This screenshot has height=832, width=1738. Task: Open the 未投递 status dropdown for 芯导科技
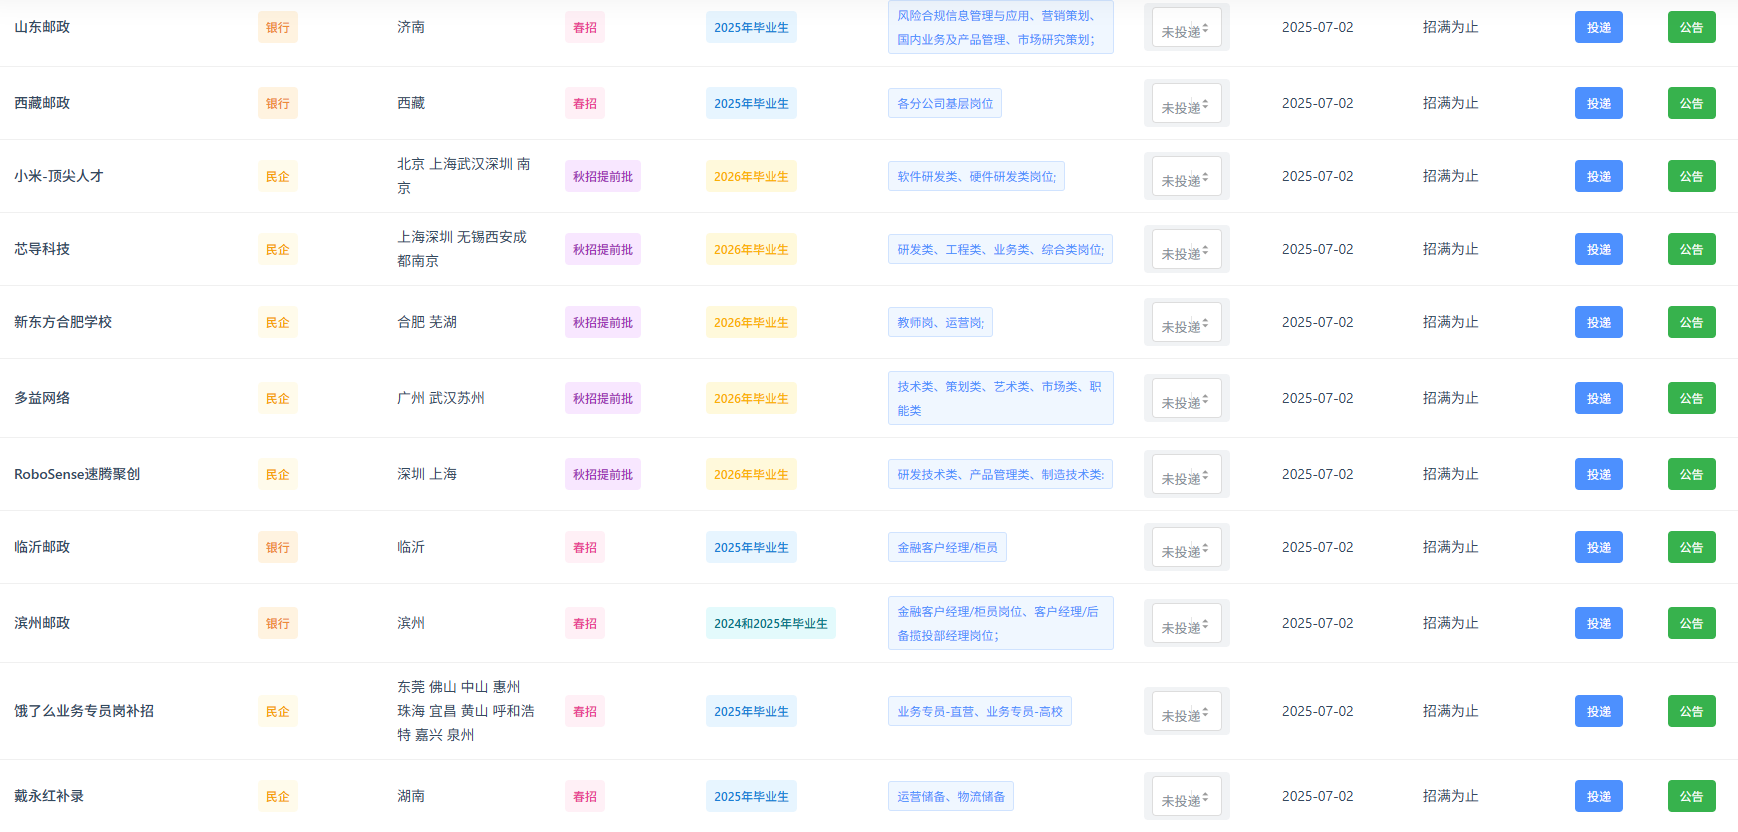1186,249
